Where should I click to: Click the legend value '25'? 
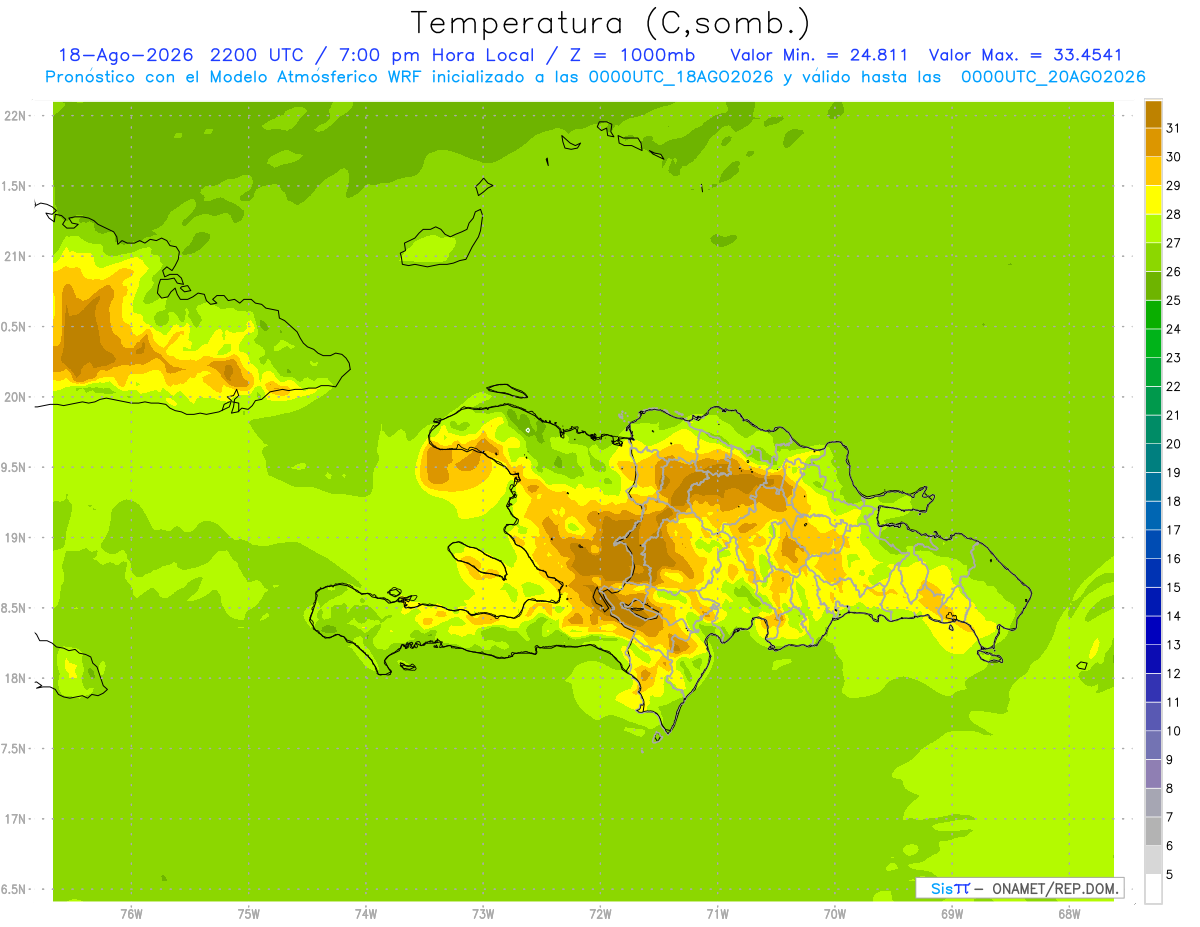1173,300
